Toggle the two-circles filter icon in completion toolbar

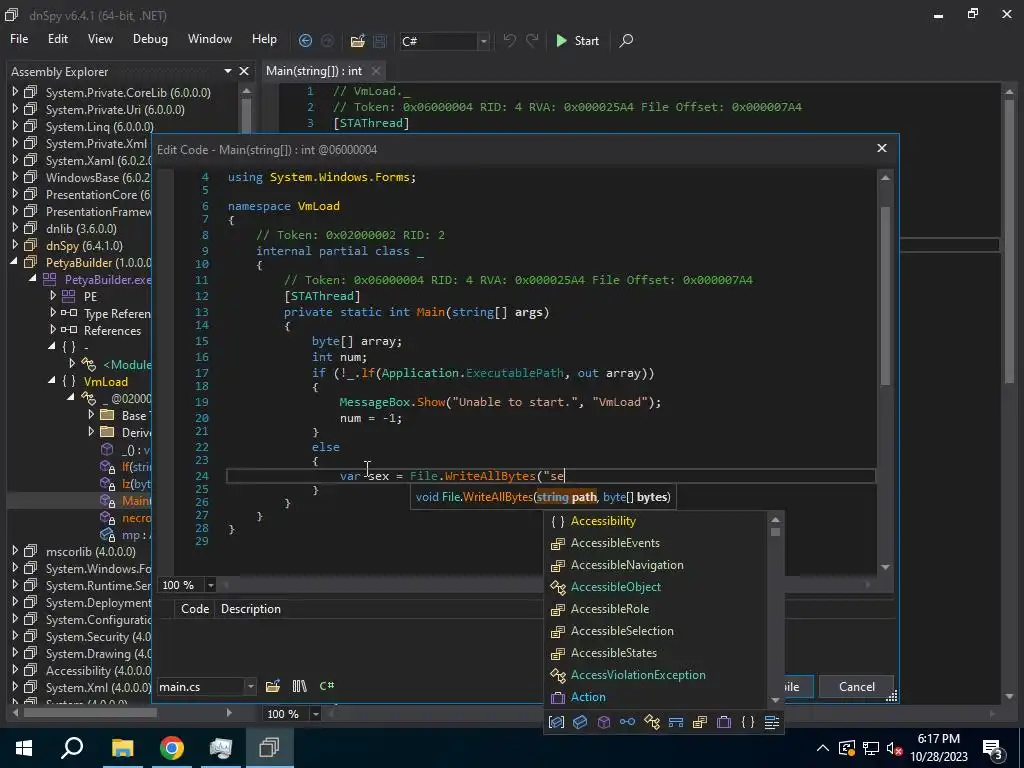[628, 722]
